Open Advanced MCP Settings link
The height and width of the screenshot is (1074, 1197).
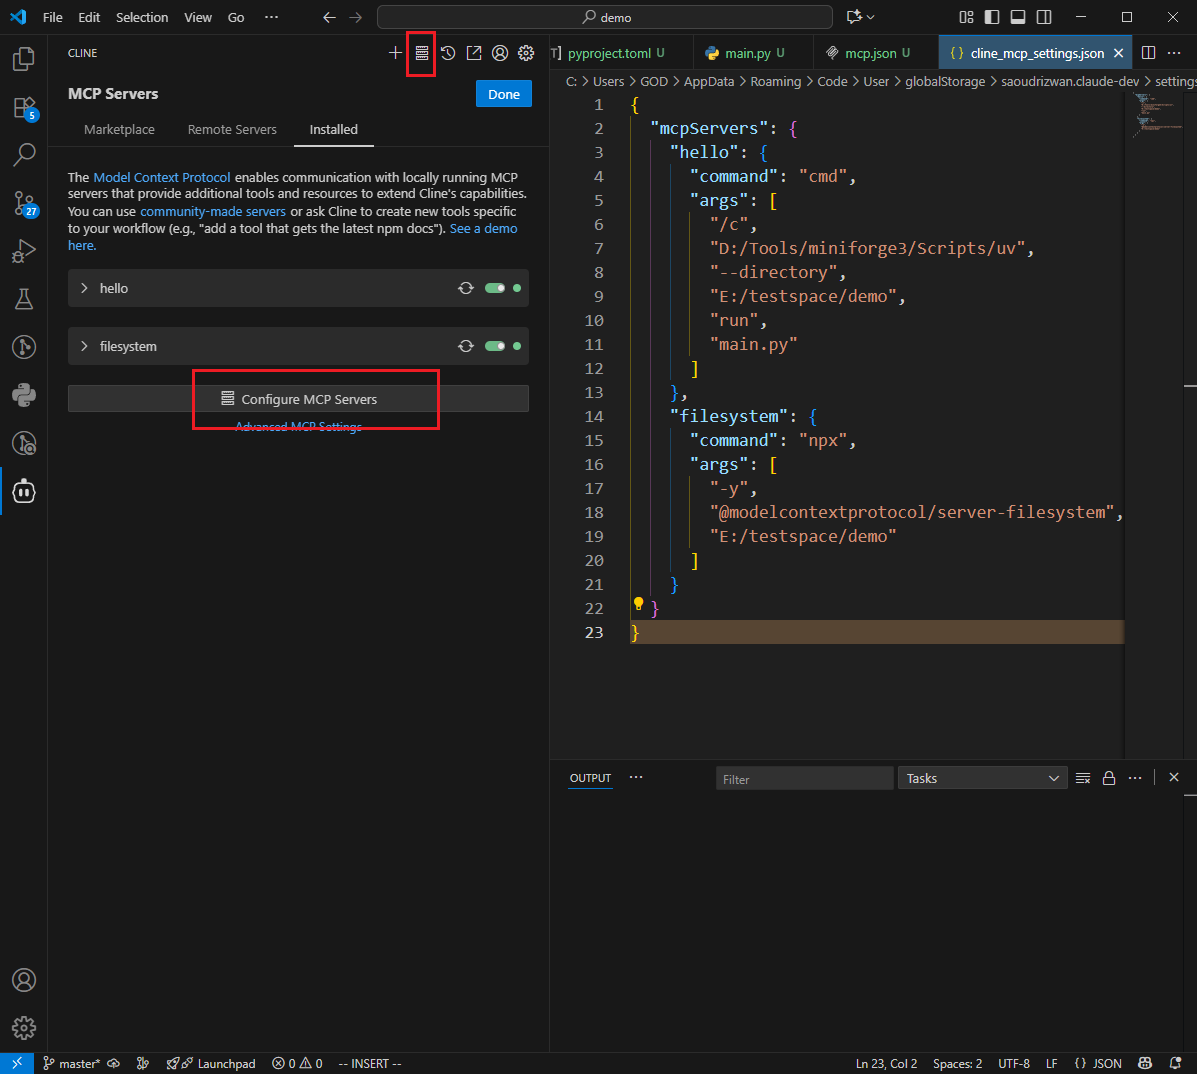tap(298, 426)
